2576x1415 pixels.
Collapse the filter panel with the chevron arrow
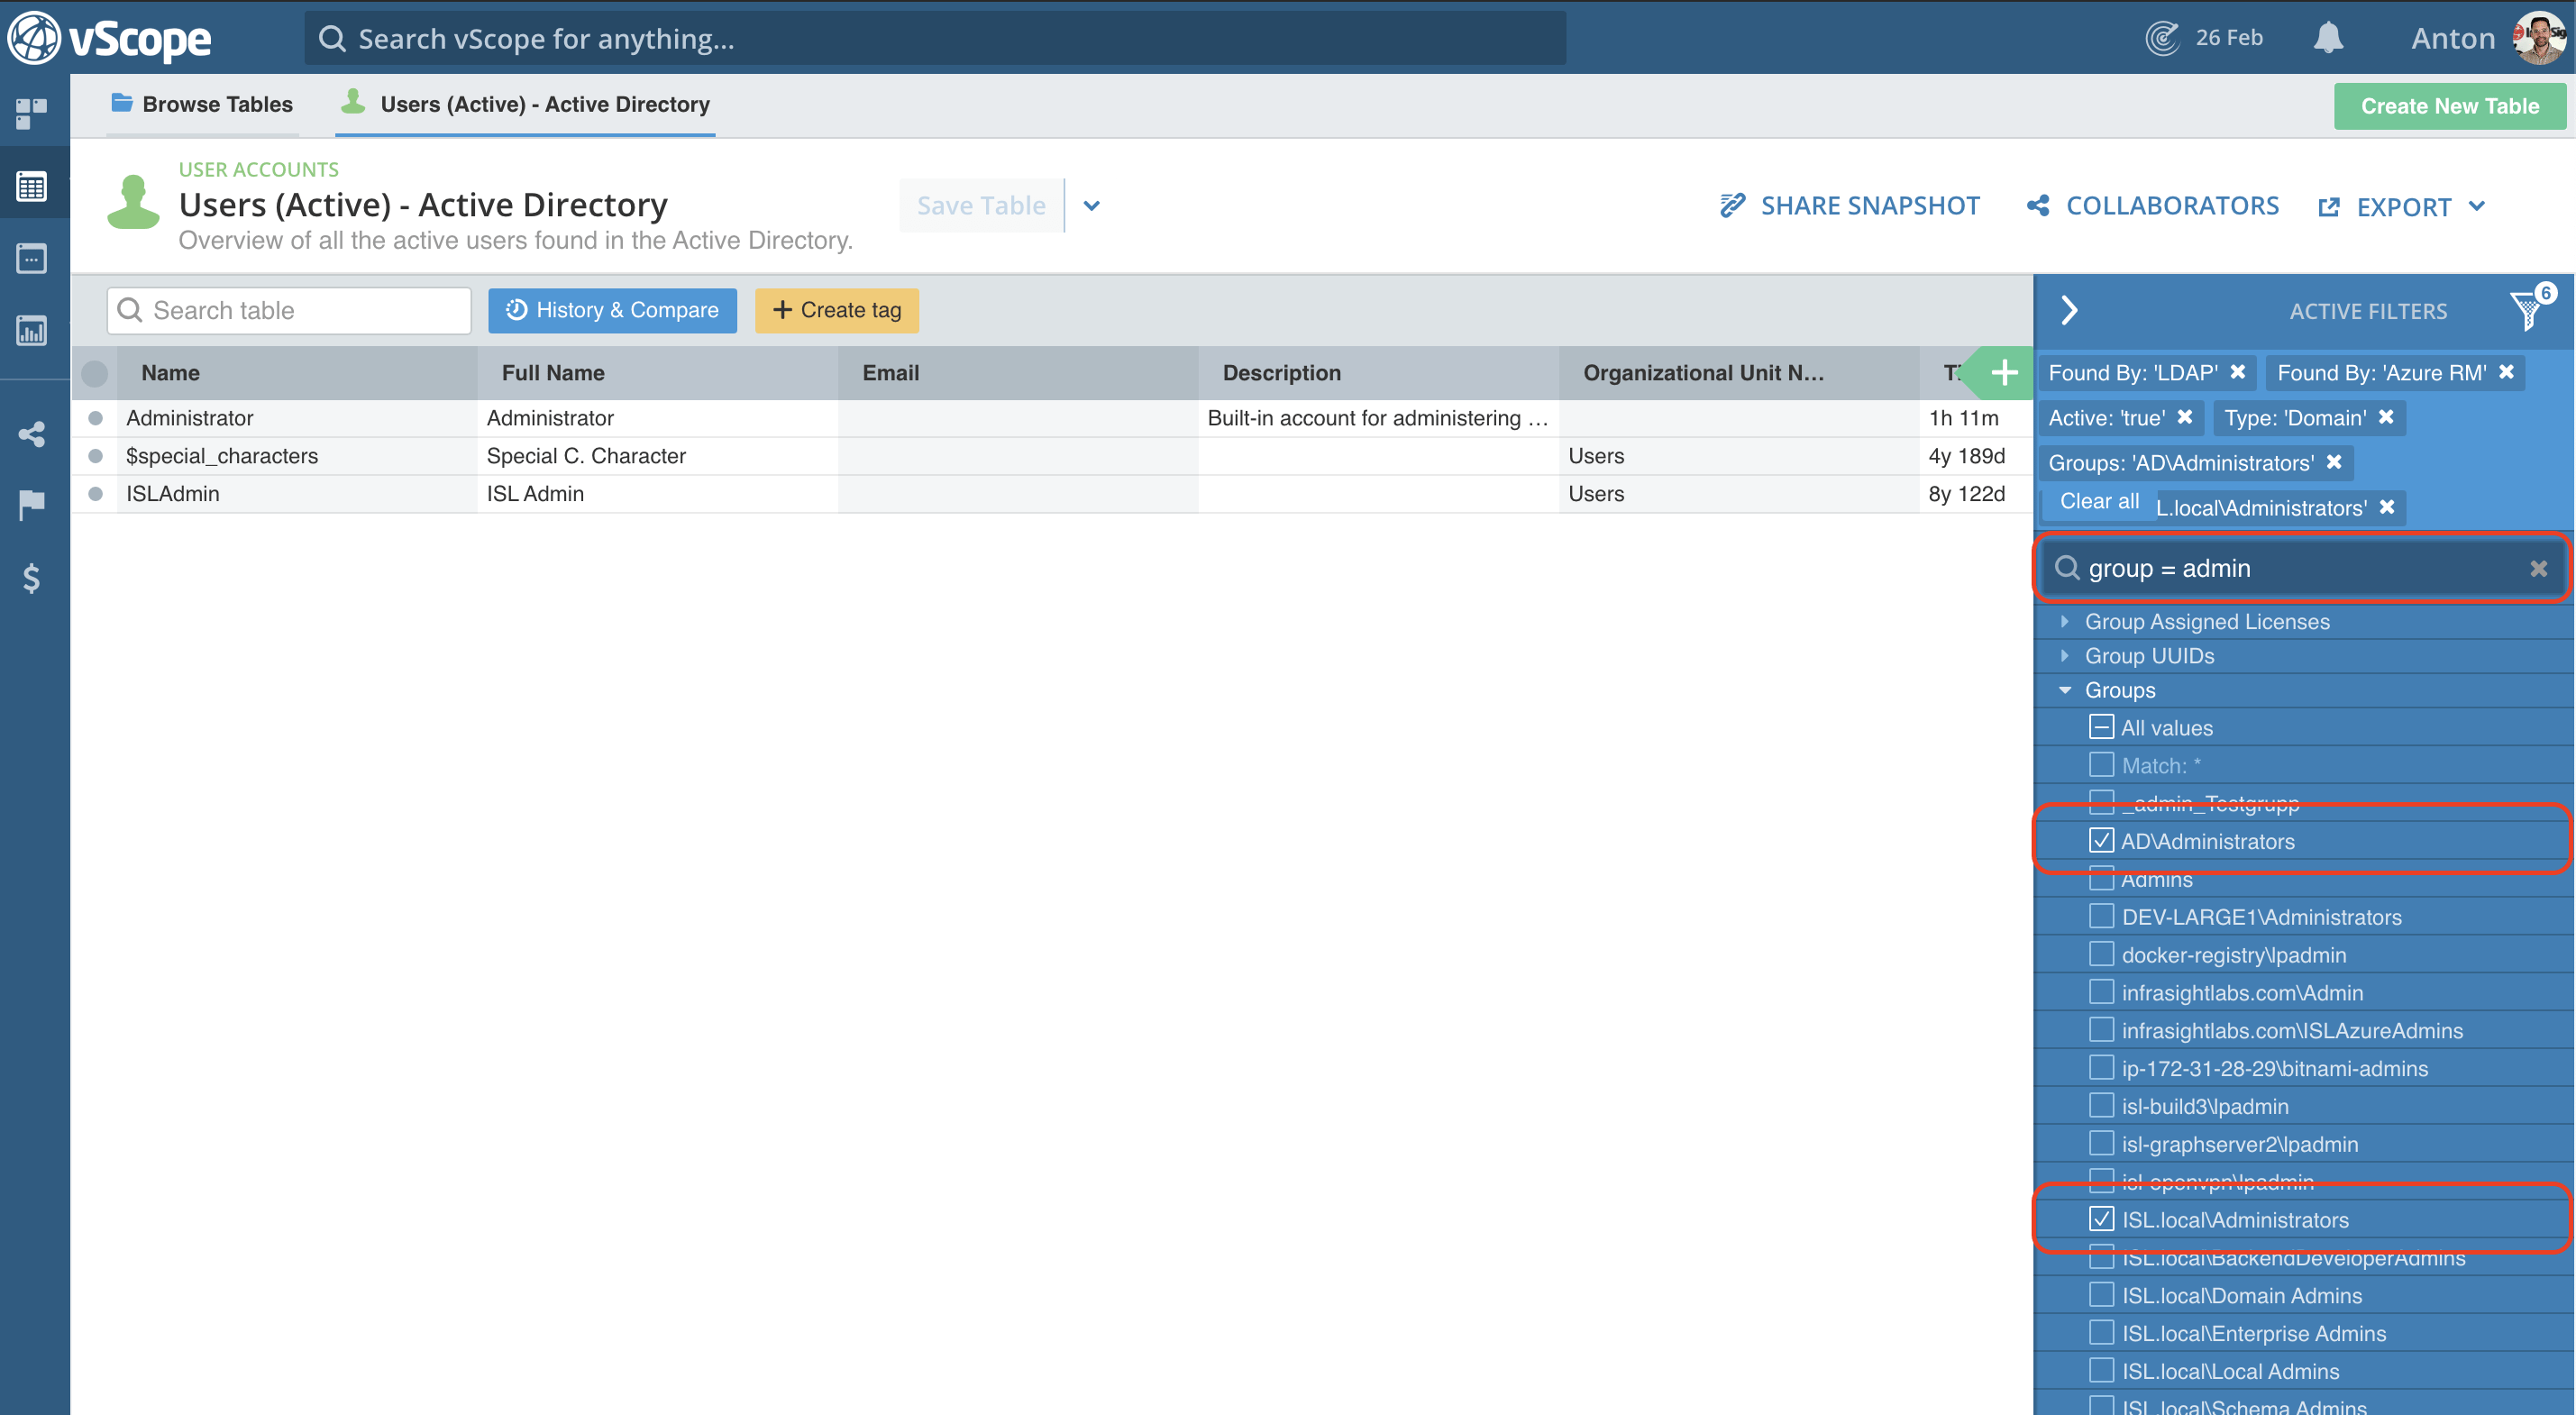(2069, 310)
